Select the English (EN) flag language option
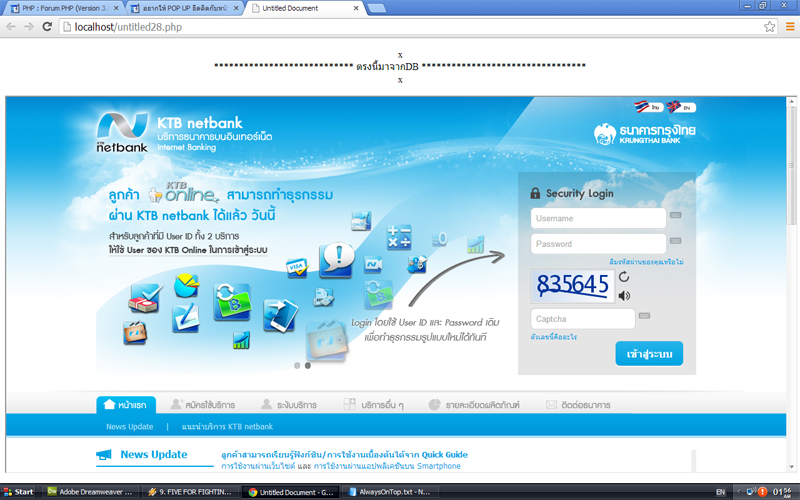 click(681, 107)
